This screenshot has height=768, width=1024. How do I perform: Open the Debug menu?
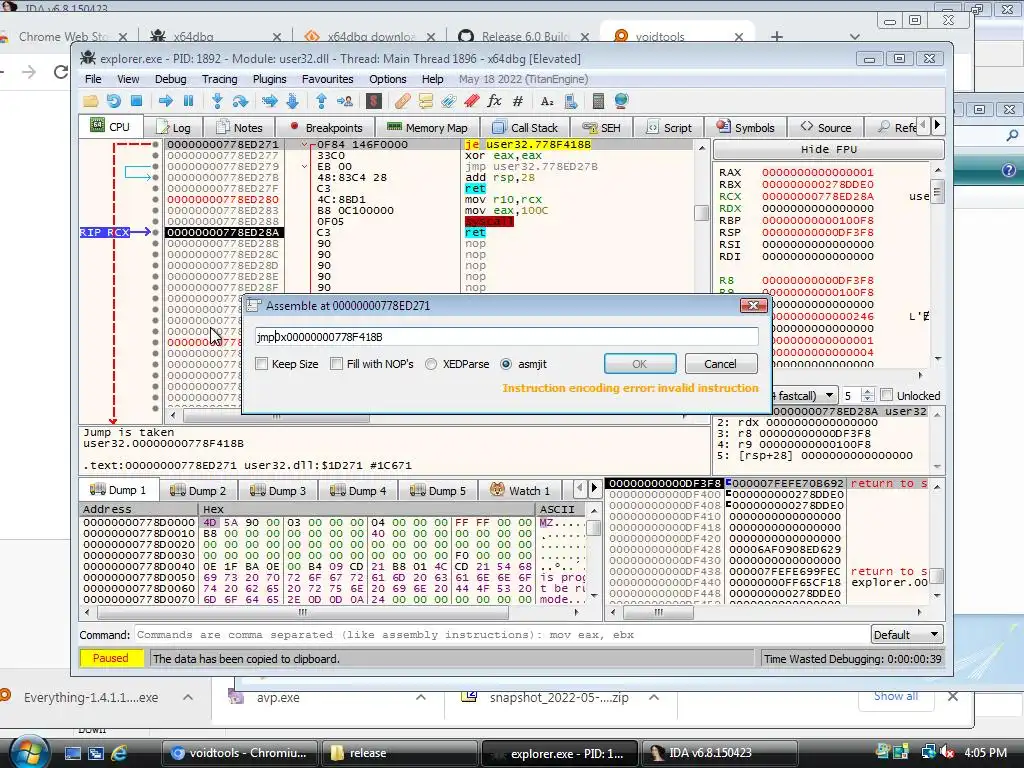pos(170,79)
